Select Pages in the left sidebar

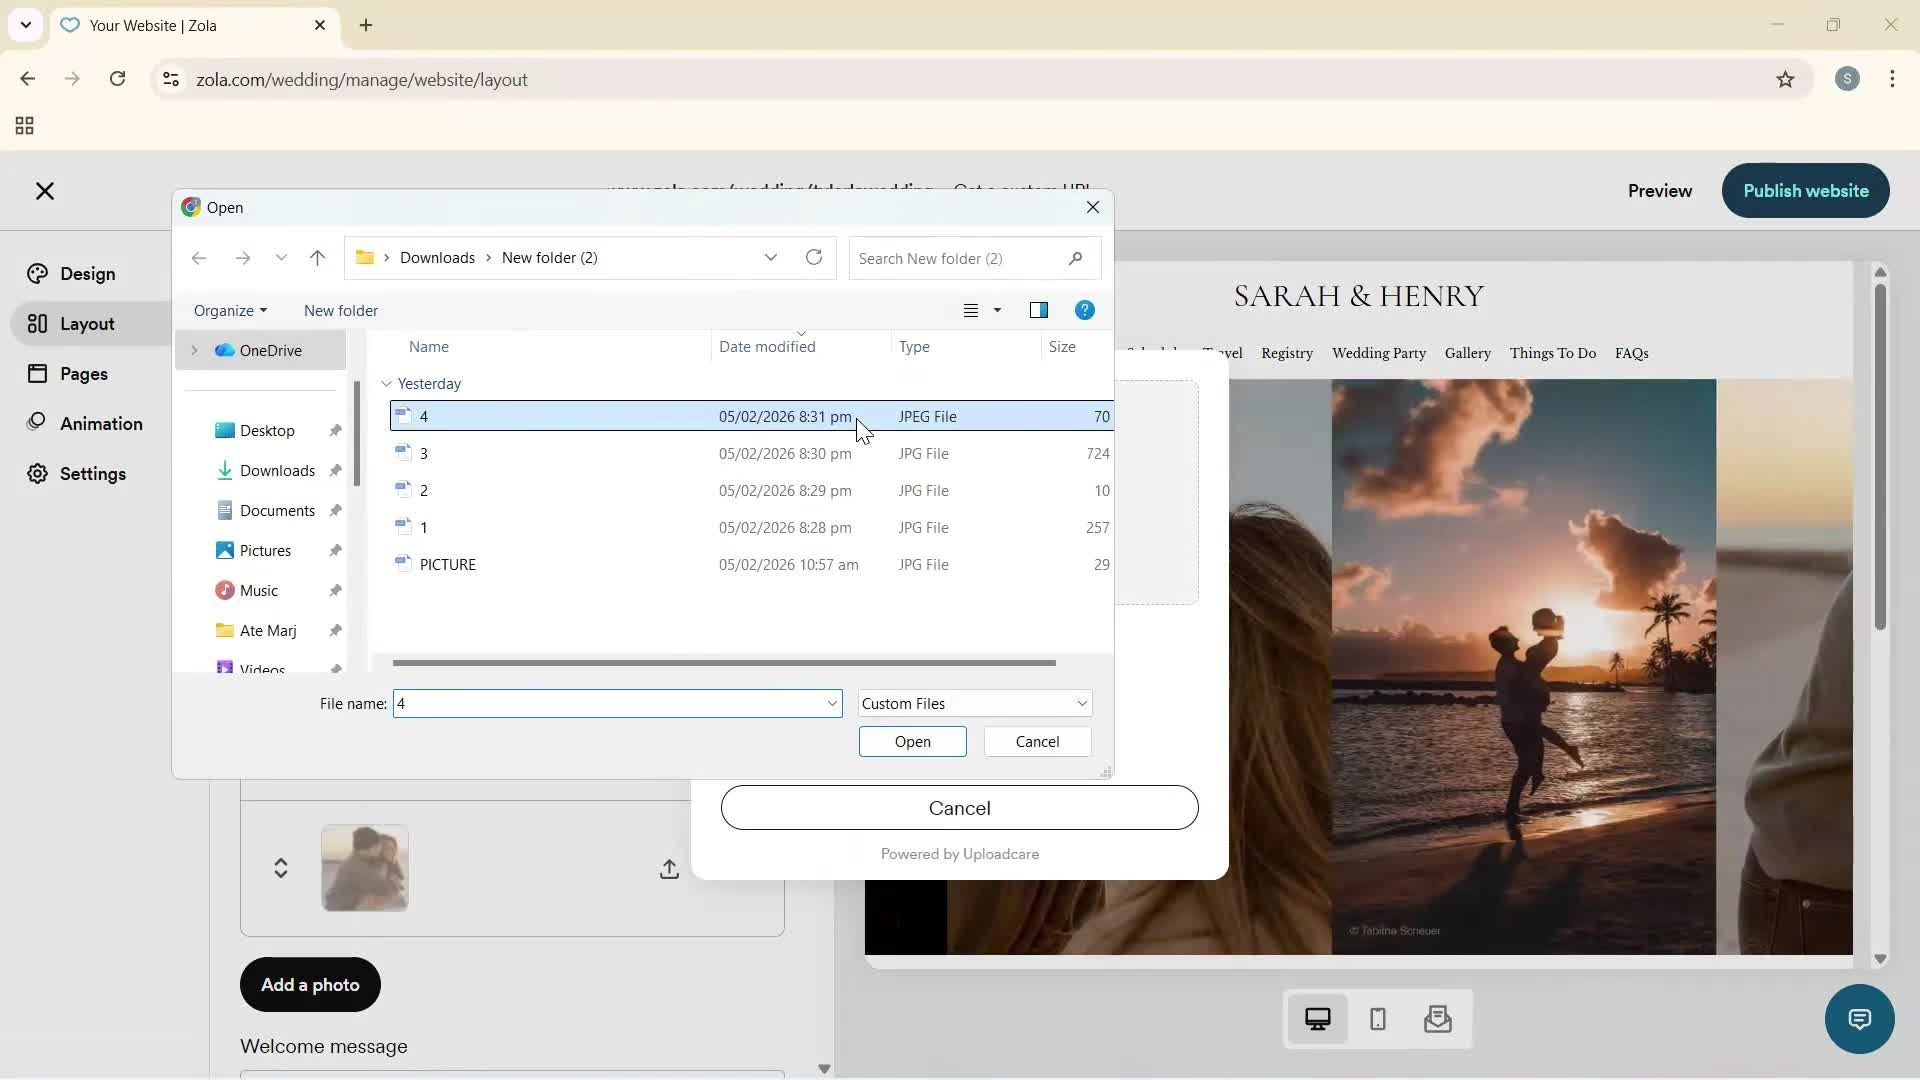pyautogui.click(x=84, y=373)
